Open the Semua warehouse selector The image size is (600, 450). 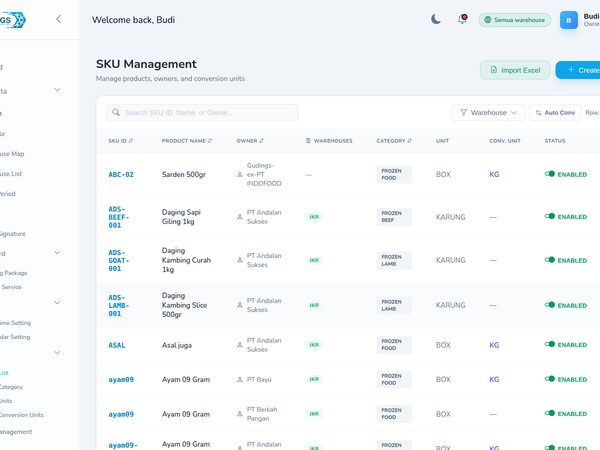[515, 20]
